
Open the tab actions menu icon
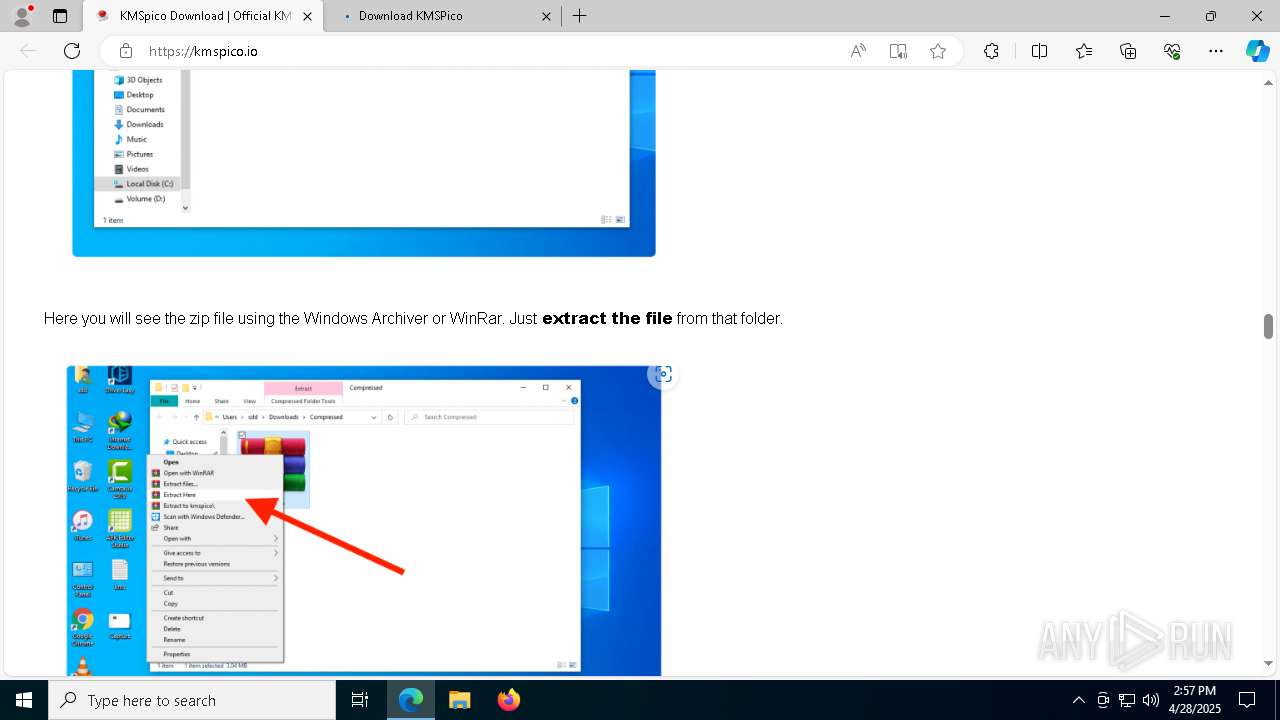click(60, 16)
